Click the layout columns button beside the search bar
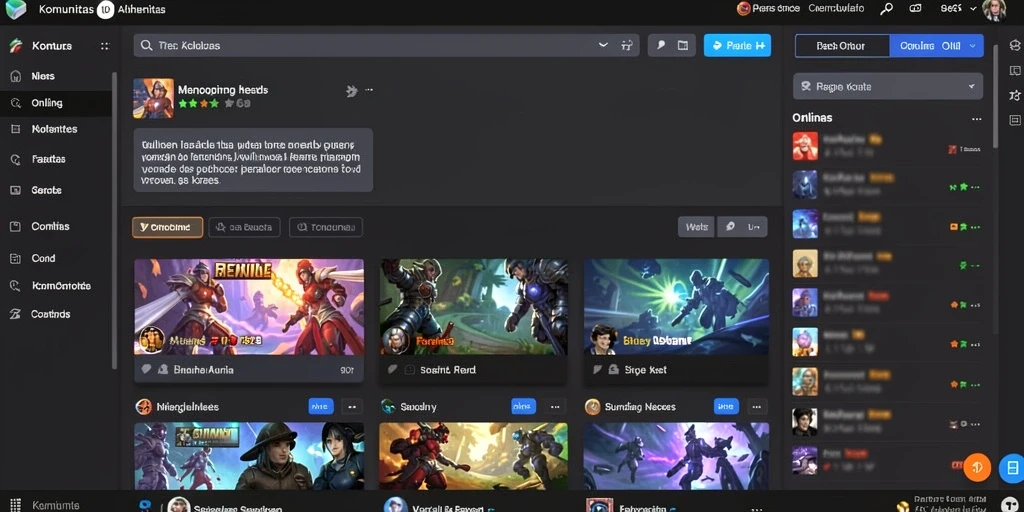Screen dimensions: 1024x512 click(x=683, y=45)
